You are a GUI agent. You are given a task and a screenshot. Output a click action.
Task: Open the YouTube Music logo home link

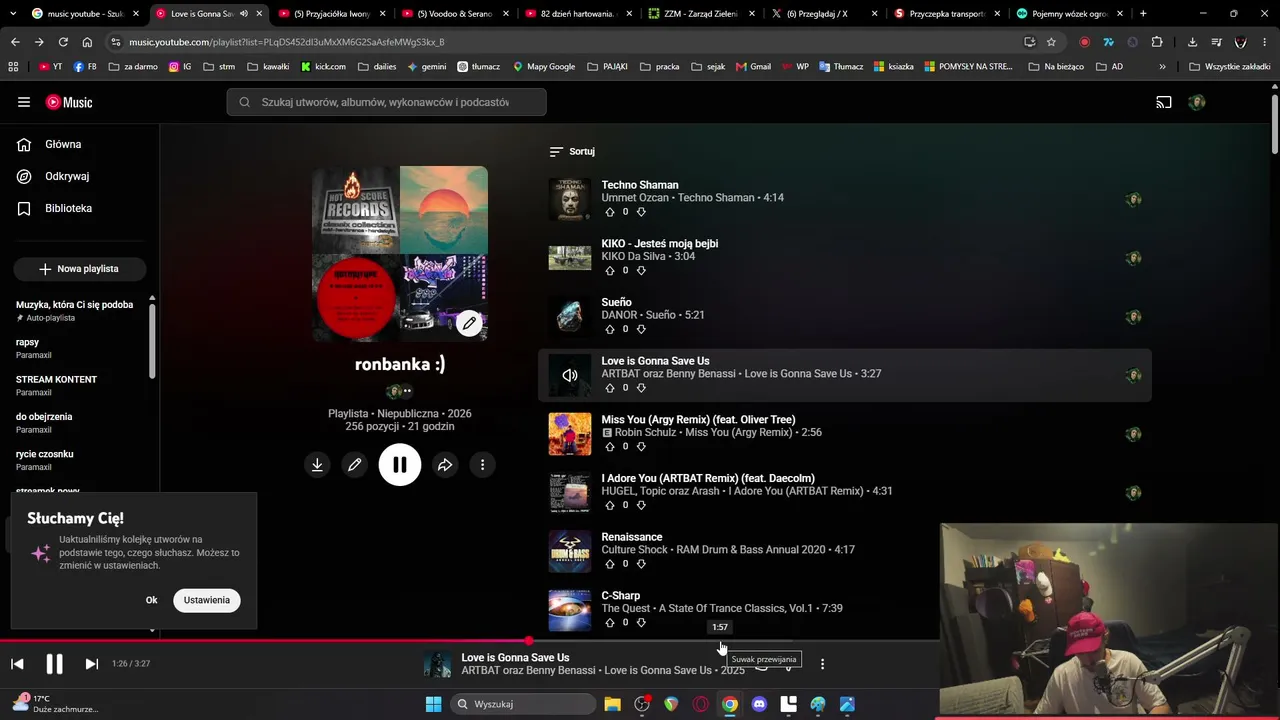click(69, 102)
